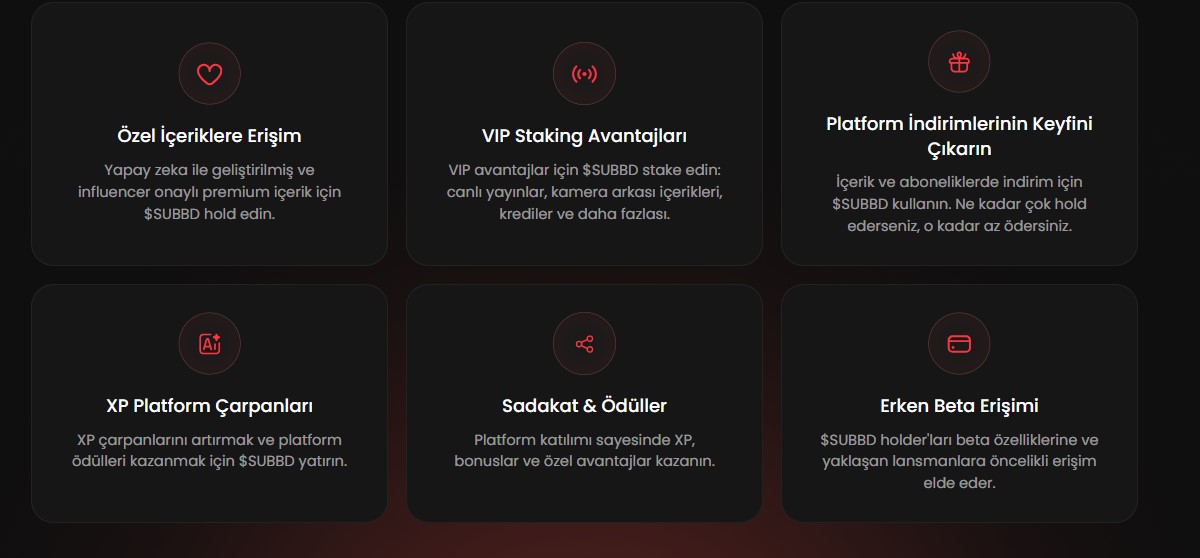Click the AI sparkle icon above XP Platform

[209, 344]
